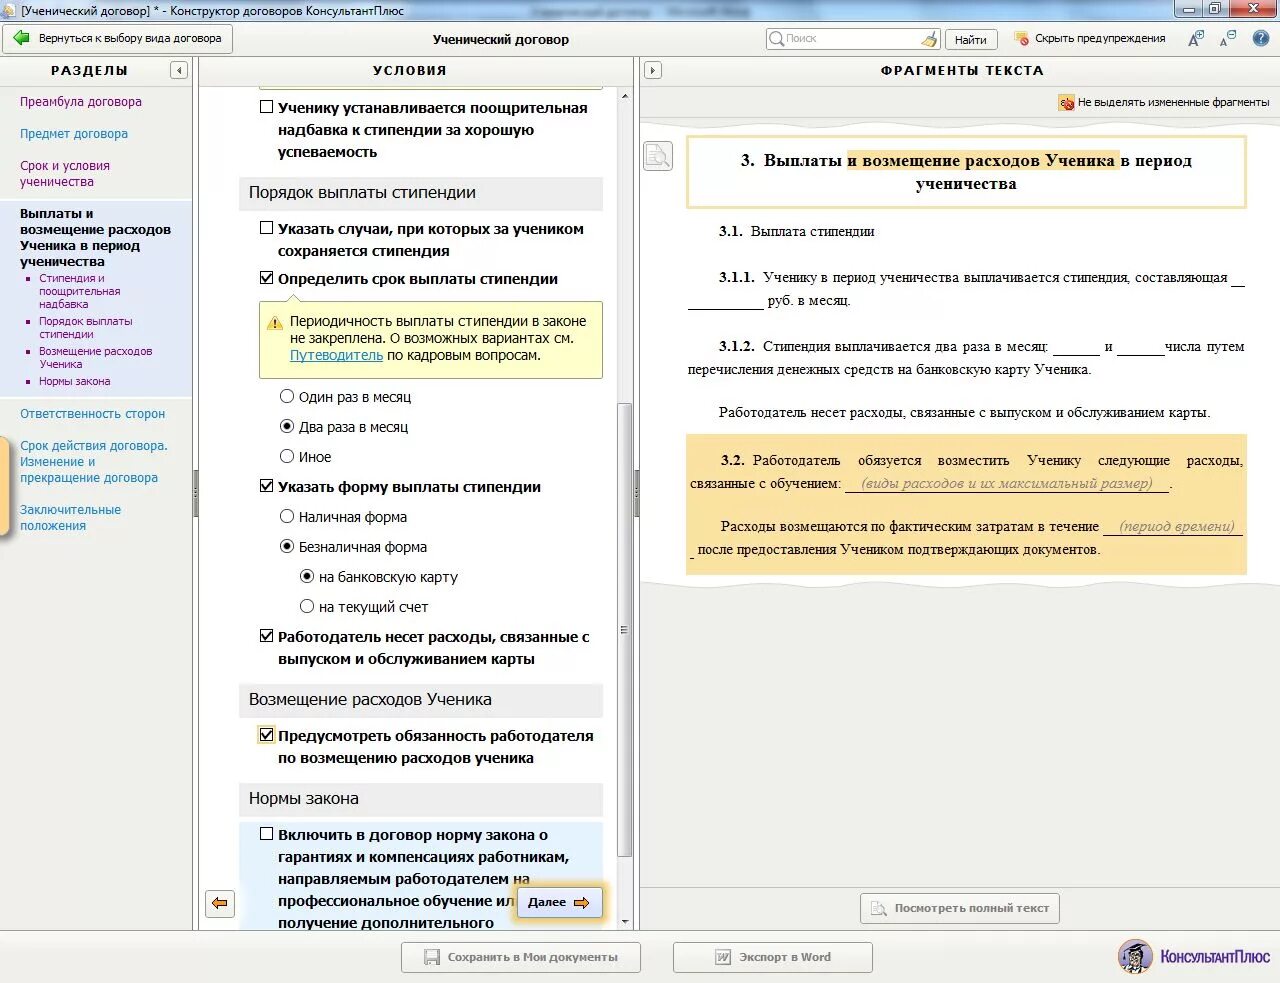Open help with the question mark icon
The image size is (1280, 983).
coord(1261,38)
